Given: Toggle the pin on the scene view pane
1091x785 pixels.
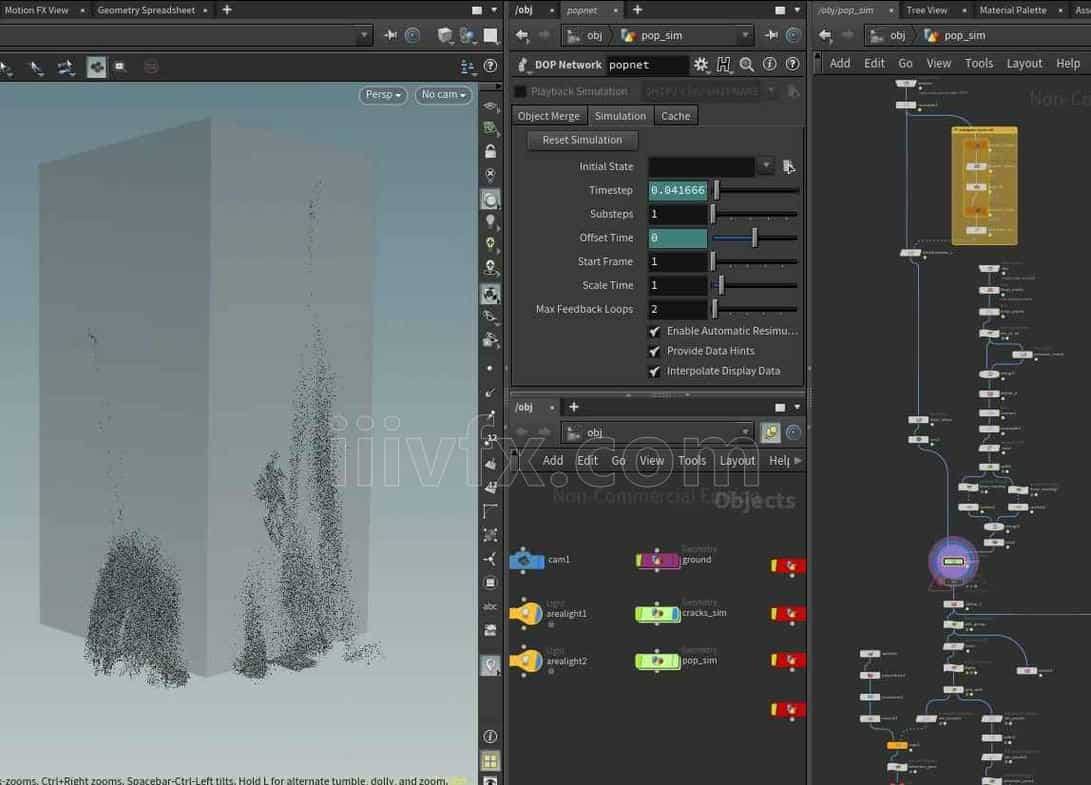Looking at the screenshot, I should [390, 35].
